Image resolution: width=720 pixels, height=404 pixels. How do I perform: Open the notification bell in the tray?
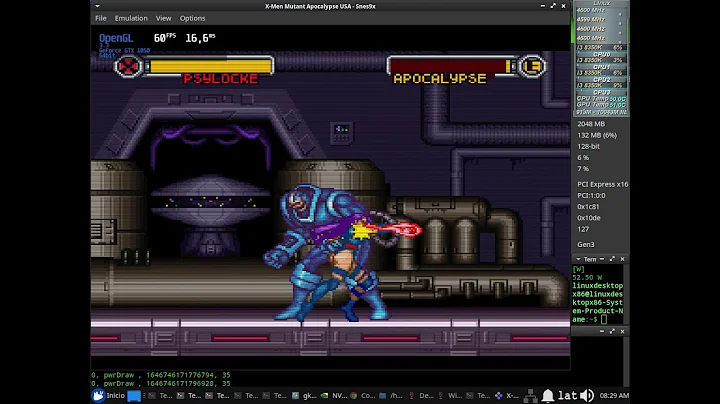(548, 395)
